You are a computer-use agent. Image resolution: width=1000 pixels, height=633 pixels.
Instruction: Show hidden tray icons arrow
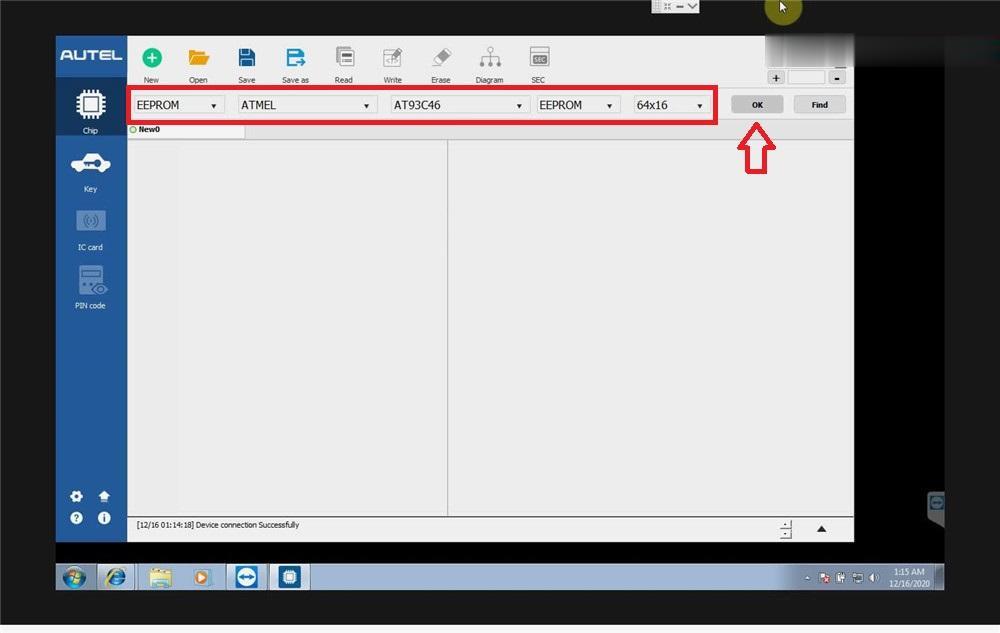[807, 578]
